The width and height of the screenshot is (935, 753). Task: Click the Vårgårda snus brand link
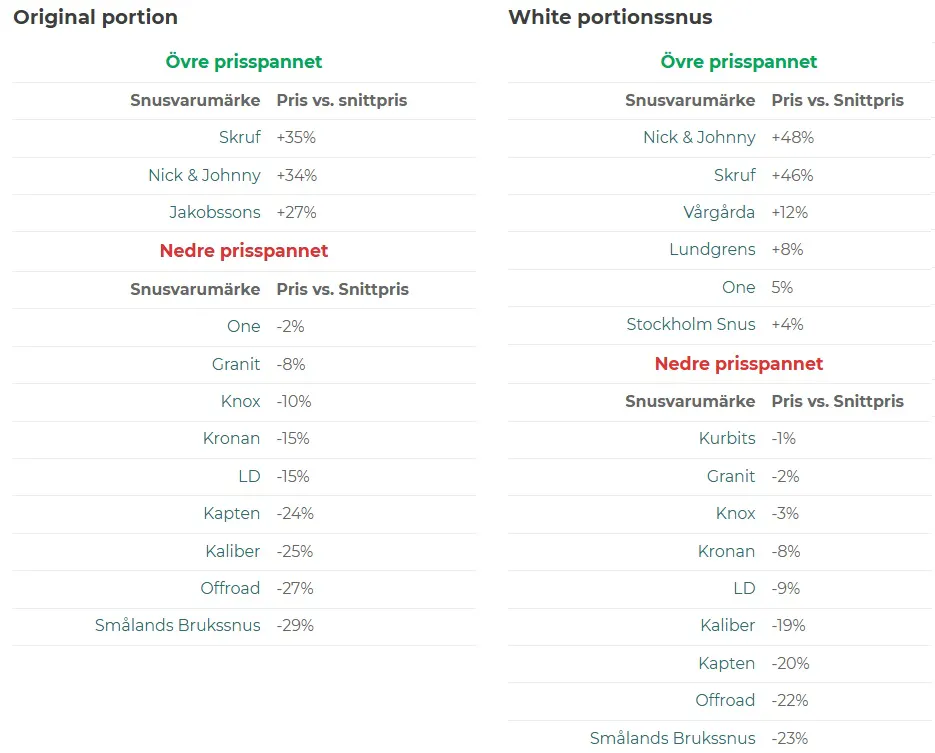coord(719,212)
